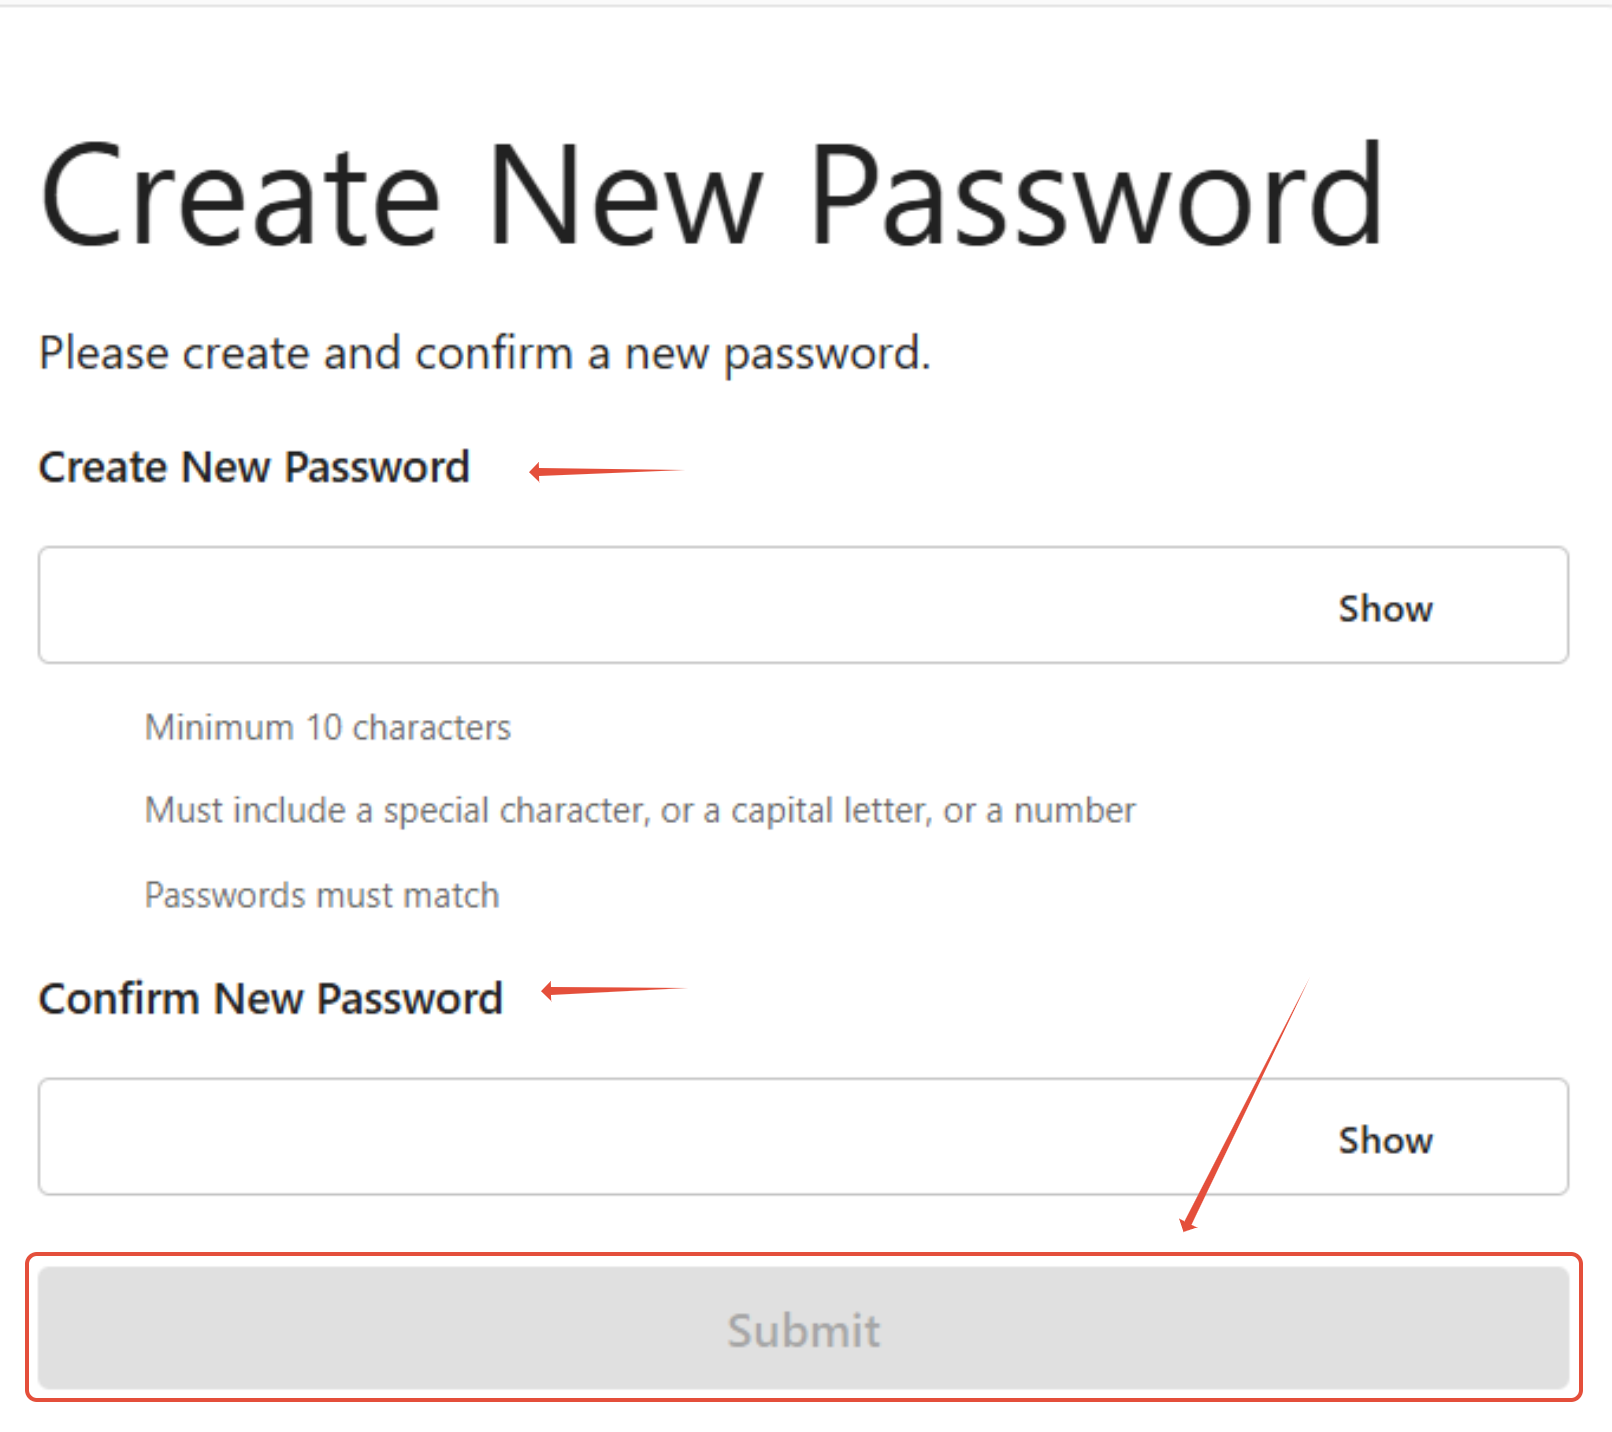This screenshot has height=1432, width=1612.
Task: Click the word 'Password' in the large heading
Action: (x=1097, y=195)
